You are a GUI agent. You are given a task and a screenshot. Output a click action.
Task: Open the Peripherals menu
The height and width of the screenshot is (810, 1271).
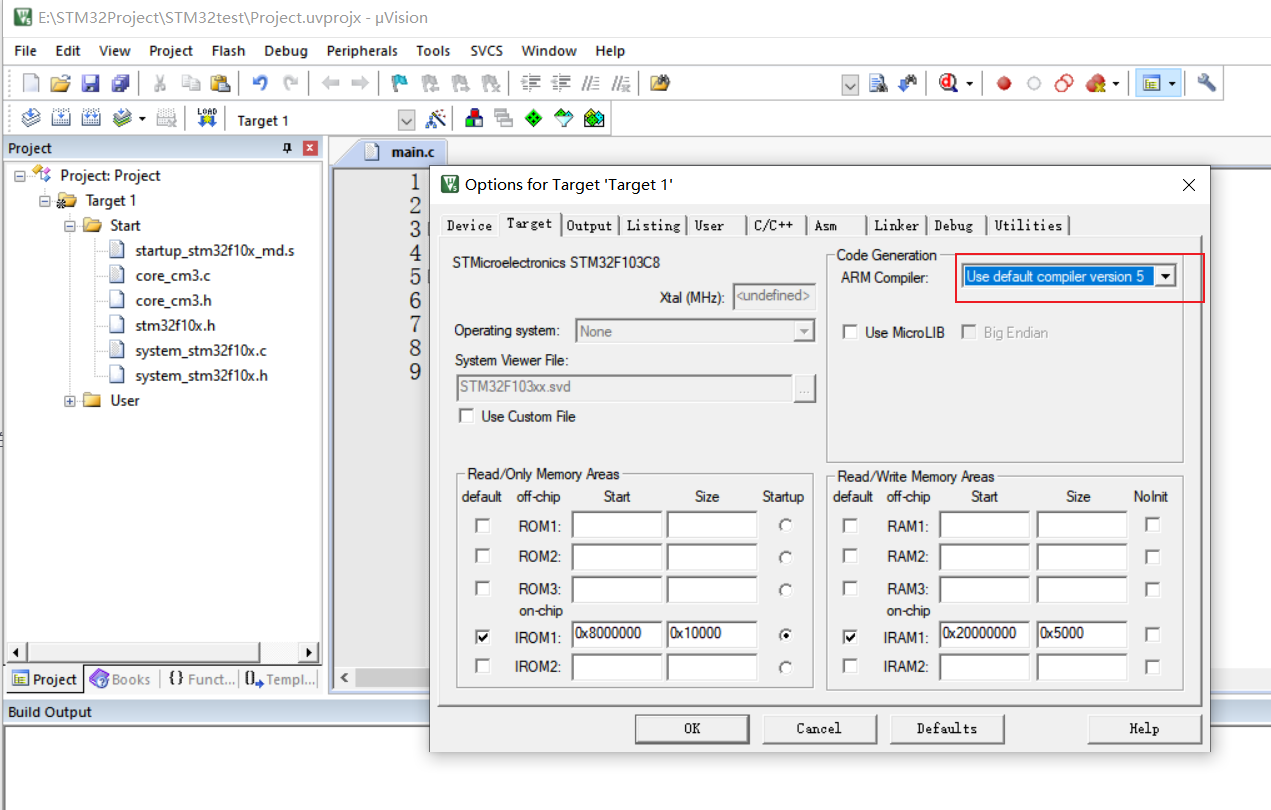(x=362, y=50)
